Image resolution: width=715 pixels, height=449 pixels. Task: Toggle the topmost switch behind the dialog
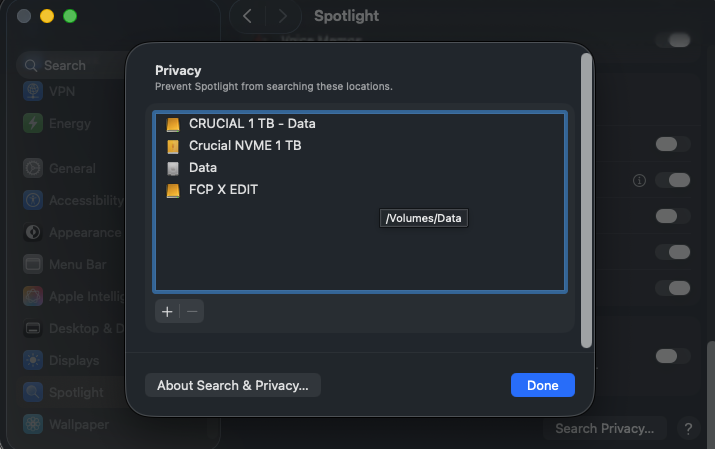[673, 40]
